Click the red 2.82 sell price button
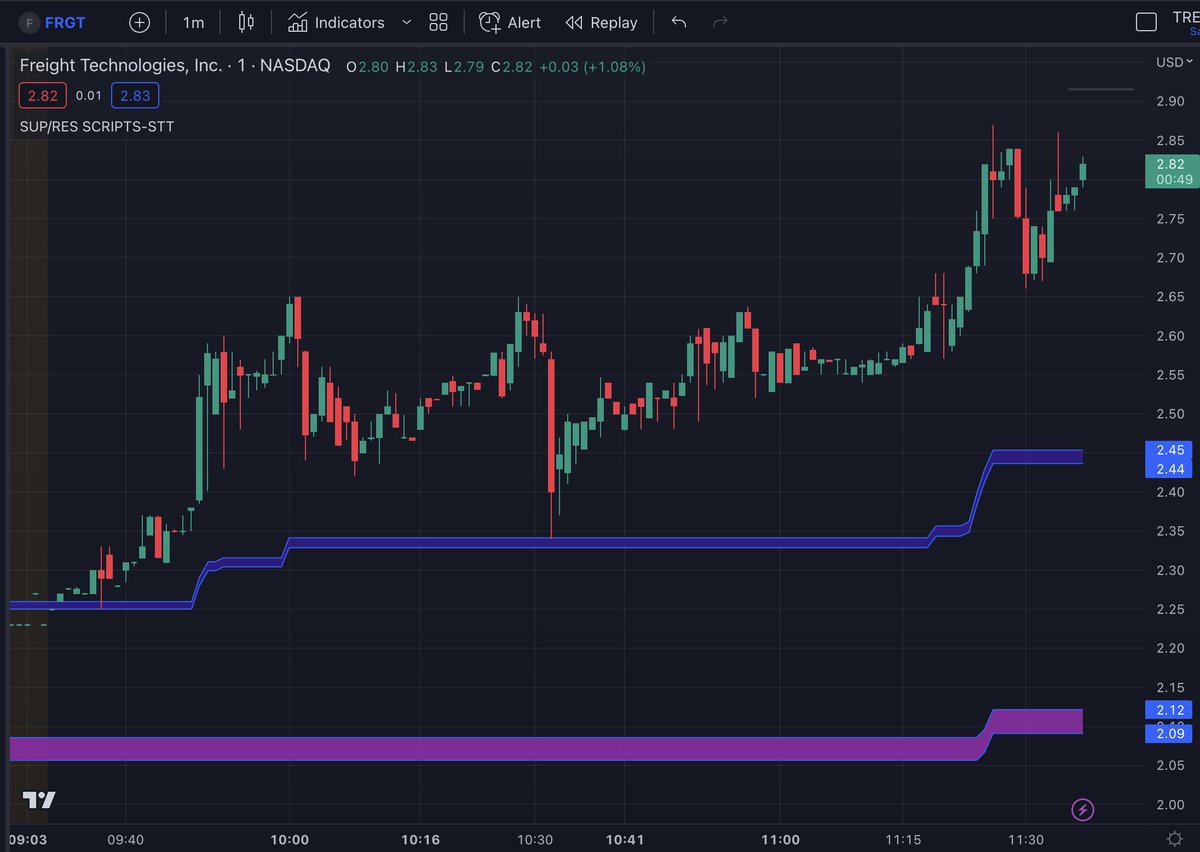The image size is (1200, 852). click(x=43, y=96)
